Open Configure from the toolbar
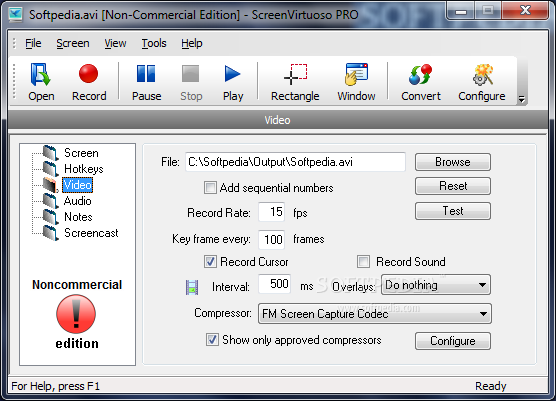The height and width of the screenshot is (401, 556). click(482, 82)
